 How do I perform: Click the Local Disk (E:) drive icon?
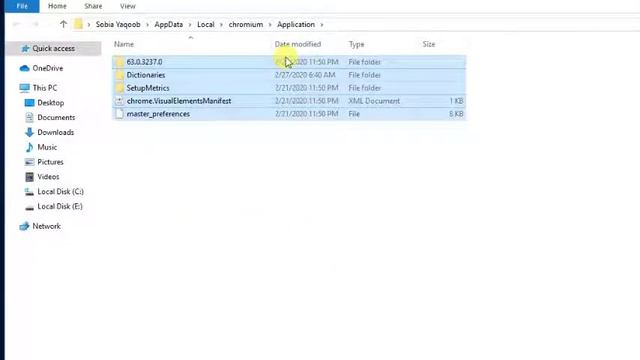click(29, 207)
